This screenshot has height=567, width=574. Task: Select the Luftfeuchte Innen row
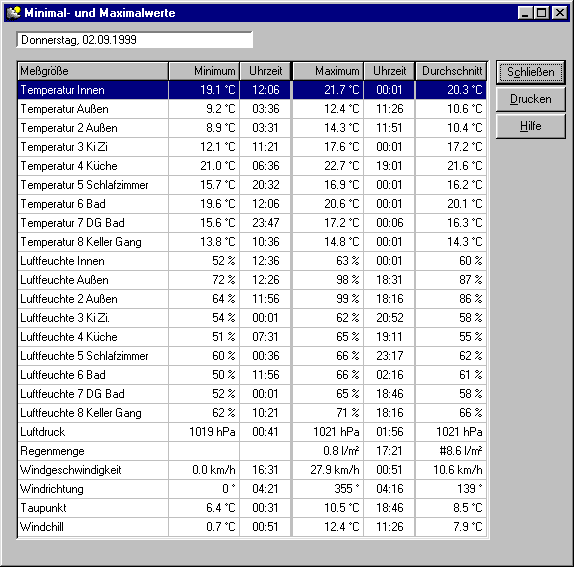252,261
